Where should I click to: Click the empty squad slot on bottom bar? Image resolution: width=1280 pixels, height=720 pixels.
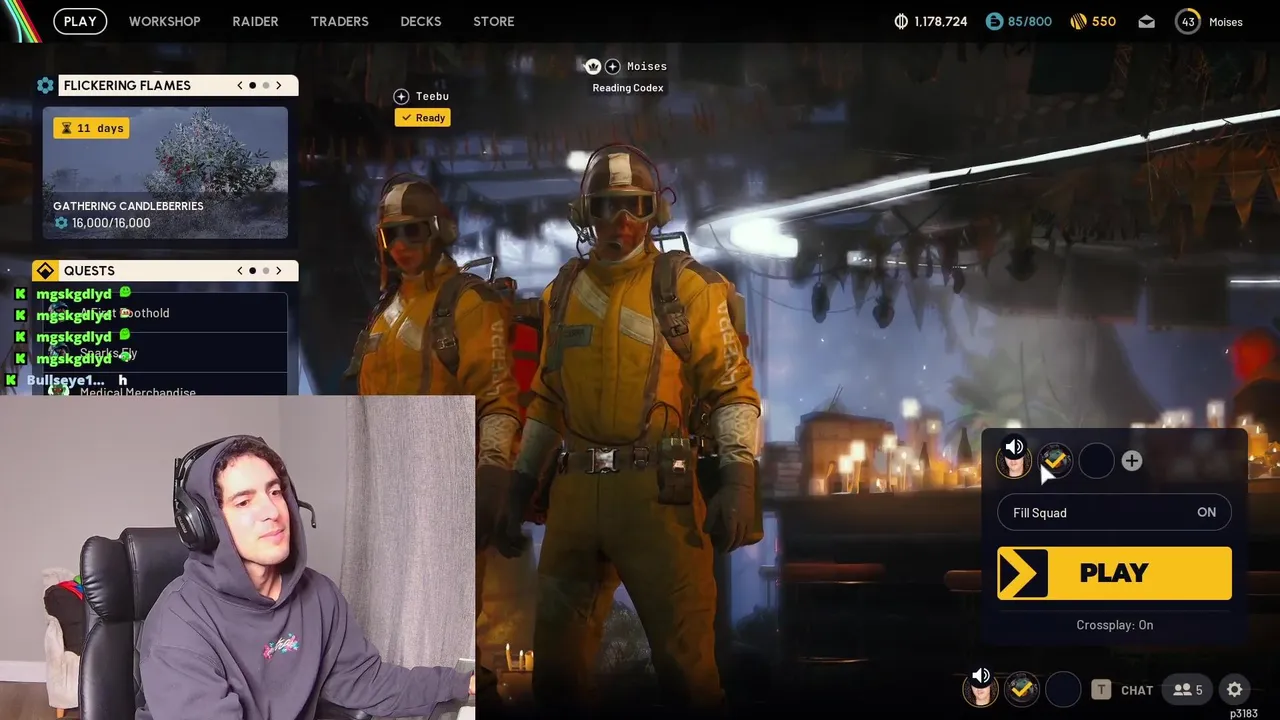pos(1063,689)
